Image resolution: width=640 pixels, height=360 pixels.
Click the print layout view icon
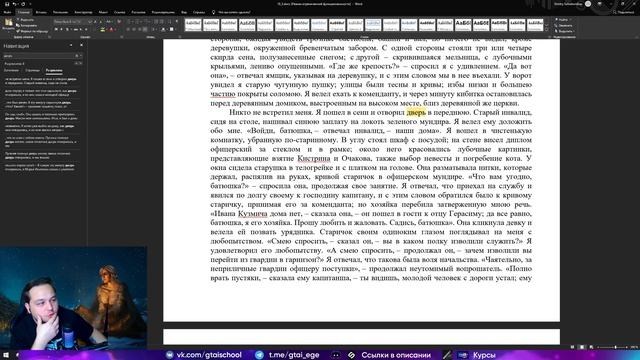click(582, 347)
